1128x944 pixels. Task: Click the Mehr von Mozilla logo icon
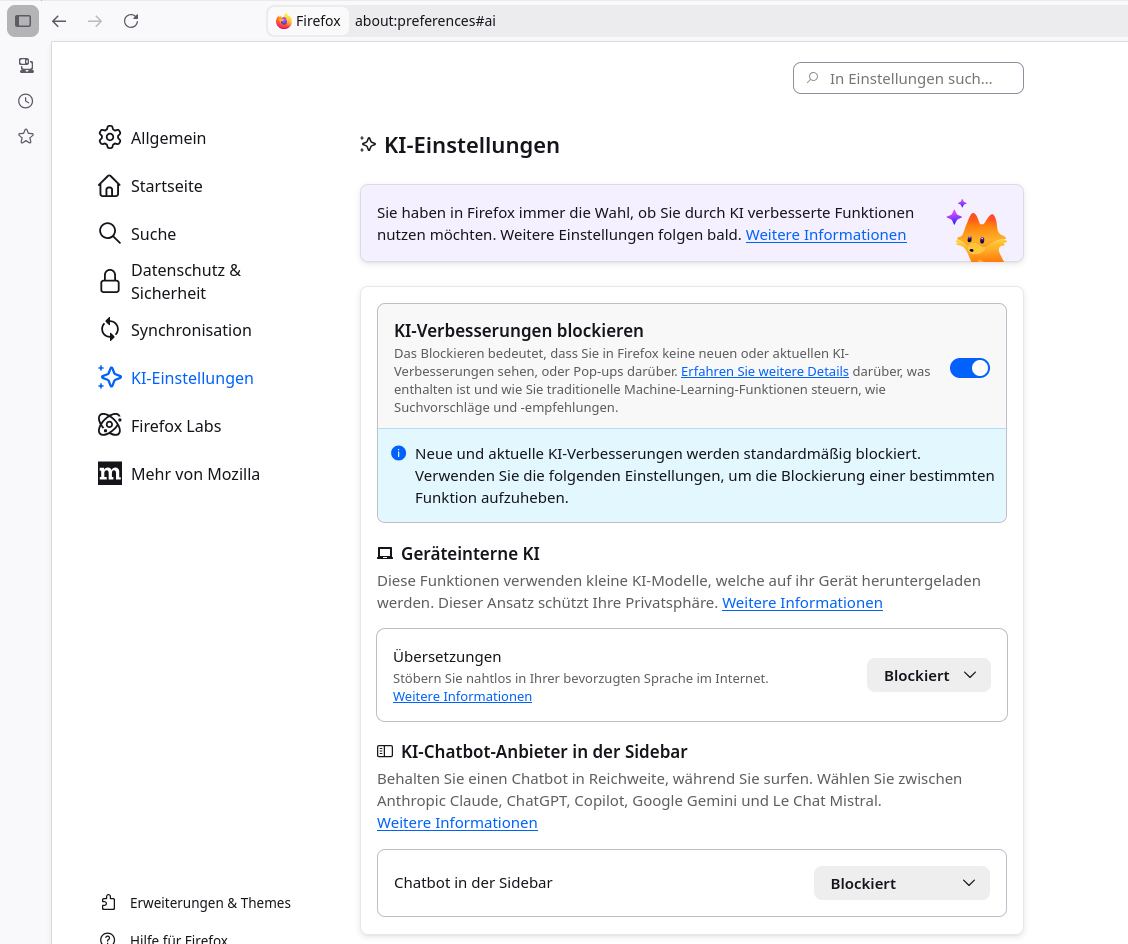point(110,474)
